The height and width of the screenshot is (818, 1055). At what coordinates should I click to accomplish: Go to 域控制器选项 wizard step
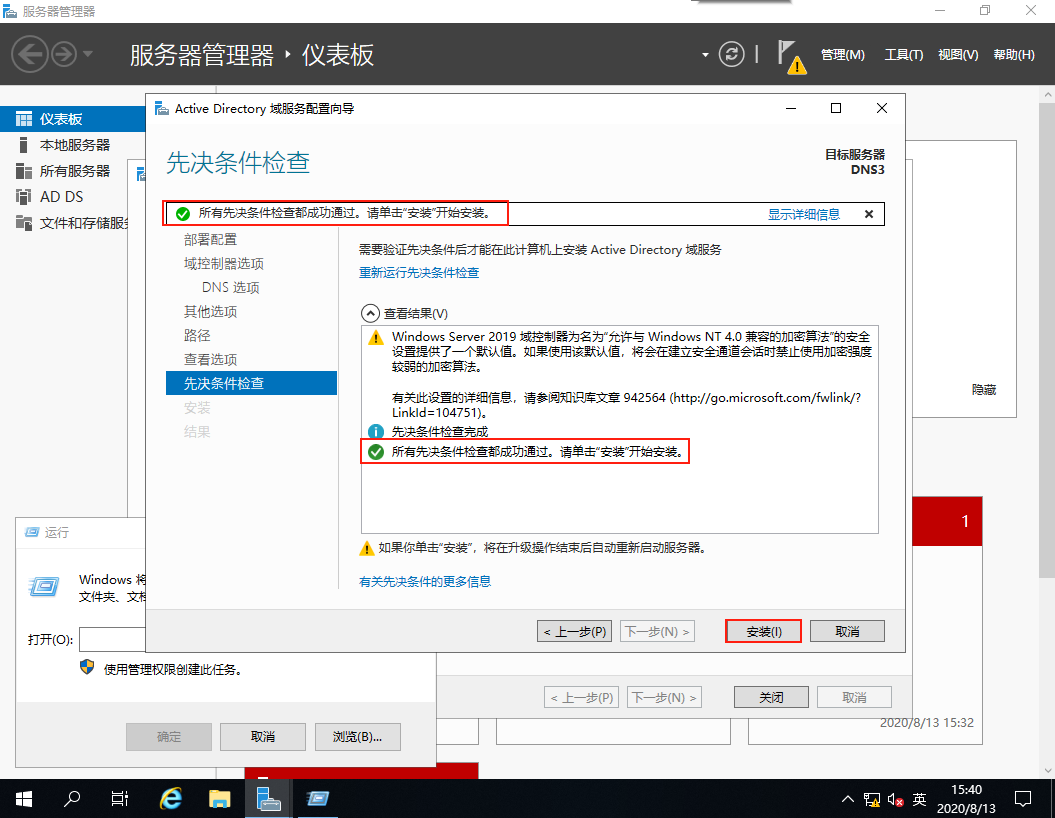click(x=223, y=263)
